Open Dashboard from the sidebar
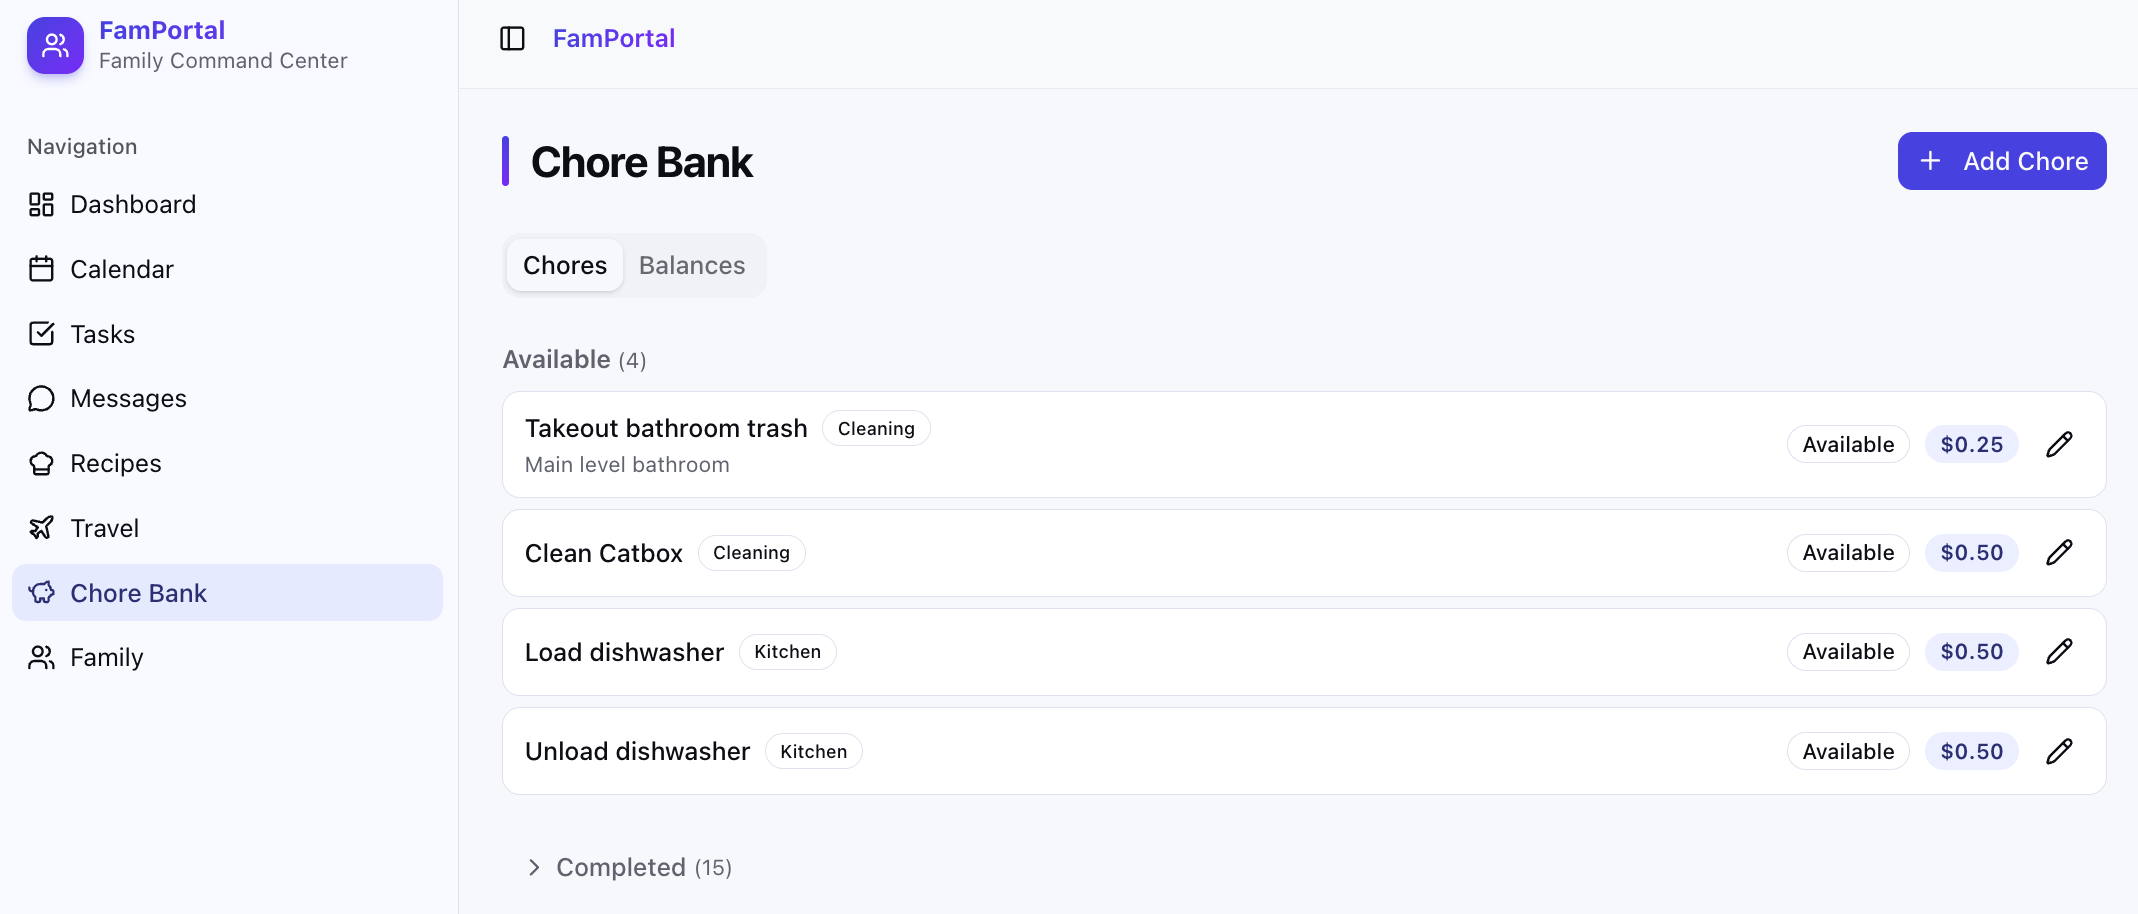The image size is (2138, 914). coord(132,205)
